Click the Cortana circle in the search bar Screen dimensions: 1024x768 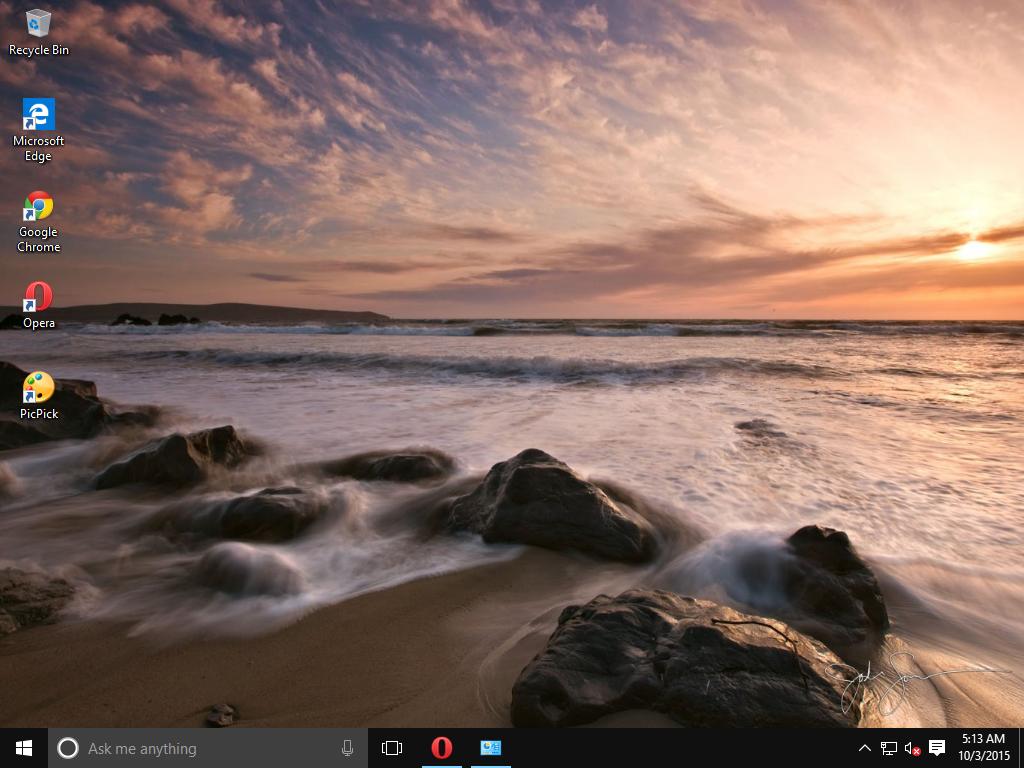(x=67, y=748)
